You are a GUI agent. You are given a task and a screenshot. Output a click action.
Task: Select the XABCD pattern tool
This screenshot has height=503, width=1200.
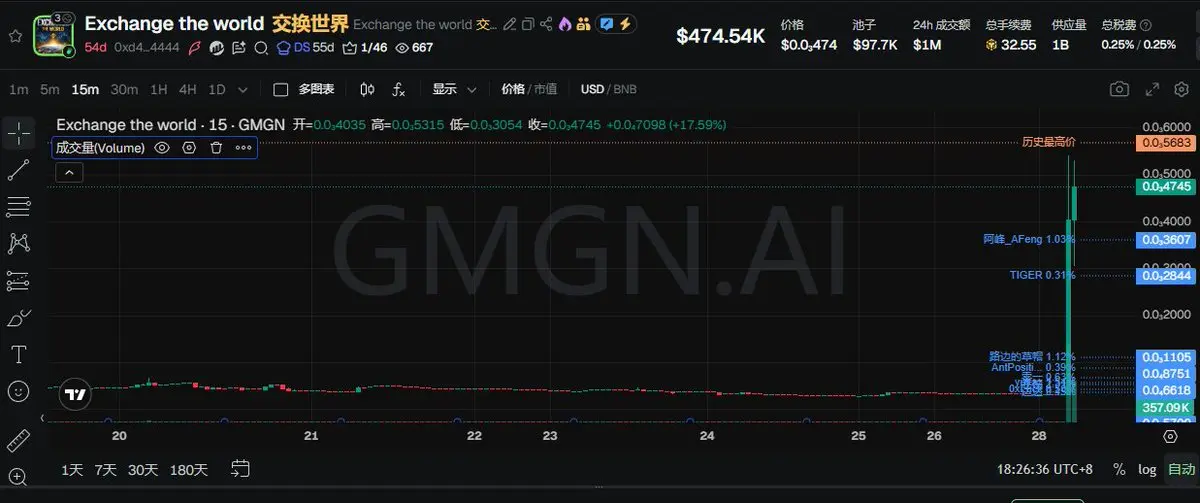19,243
